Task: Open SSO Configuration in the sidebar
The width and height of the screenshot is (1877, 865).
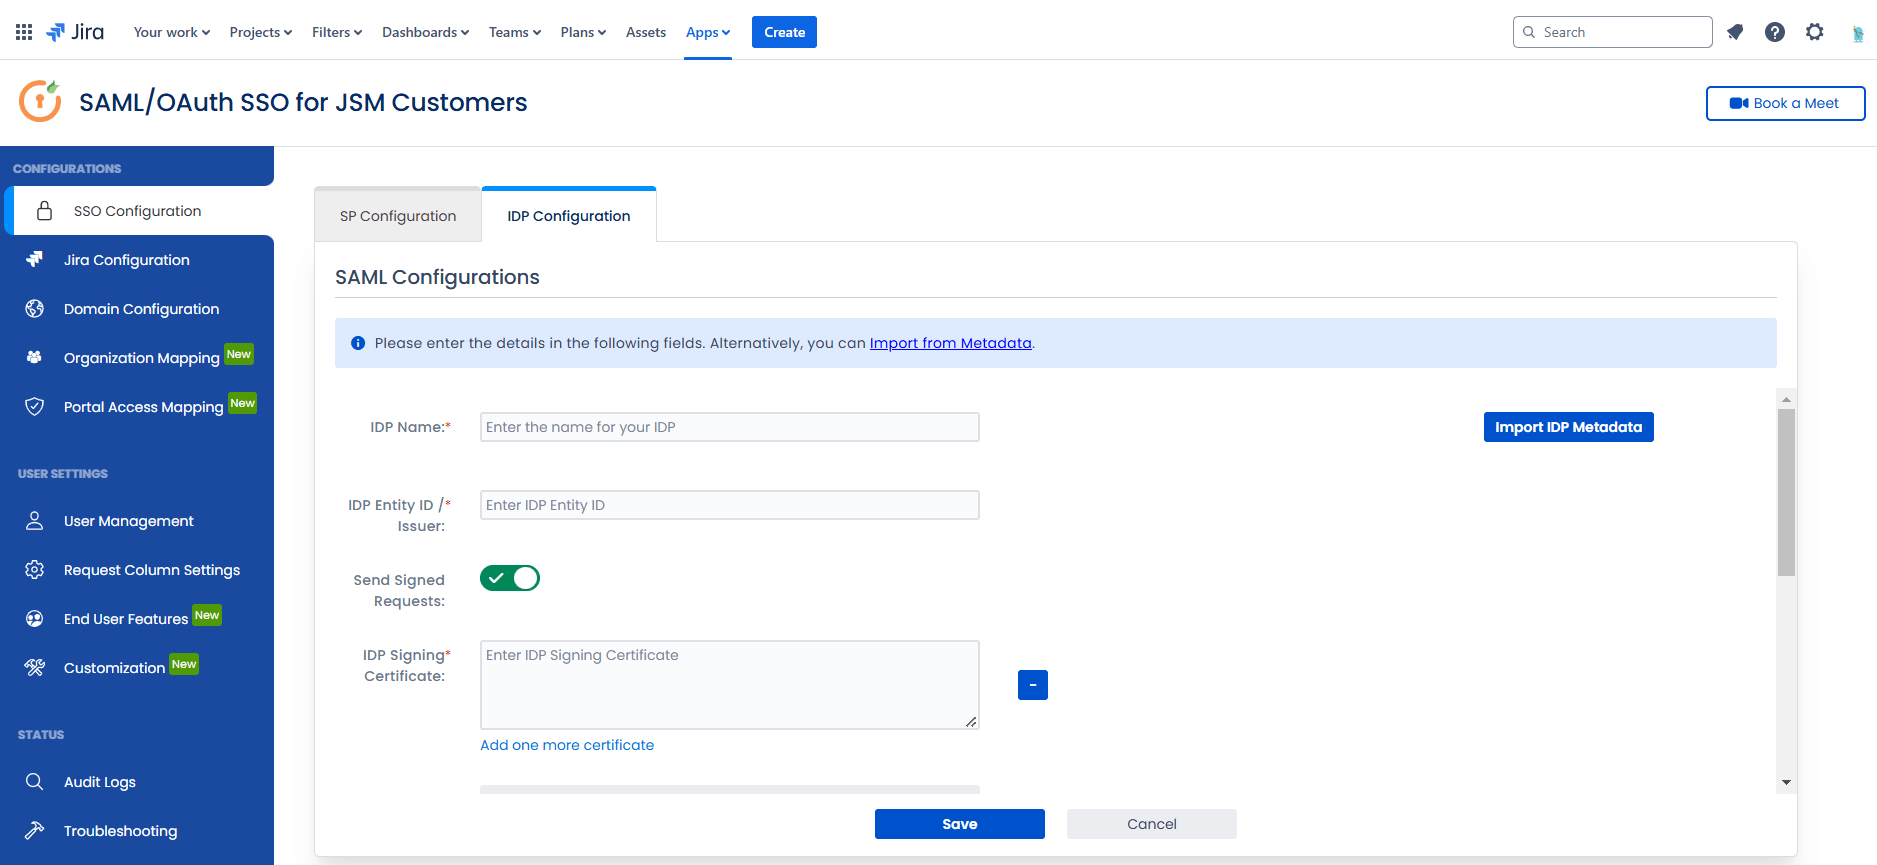Action: (x=139, y=210)
